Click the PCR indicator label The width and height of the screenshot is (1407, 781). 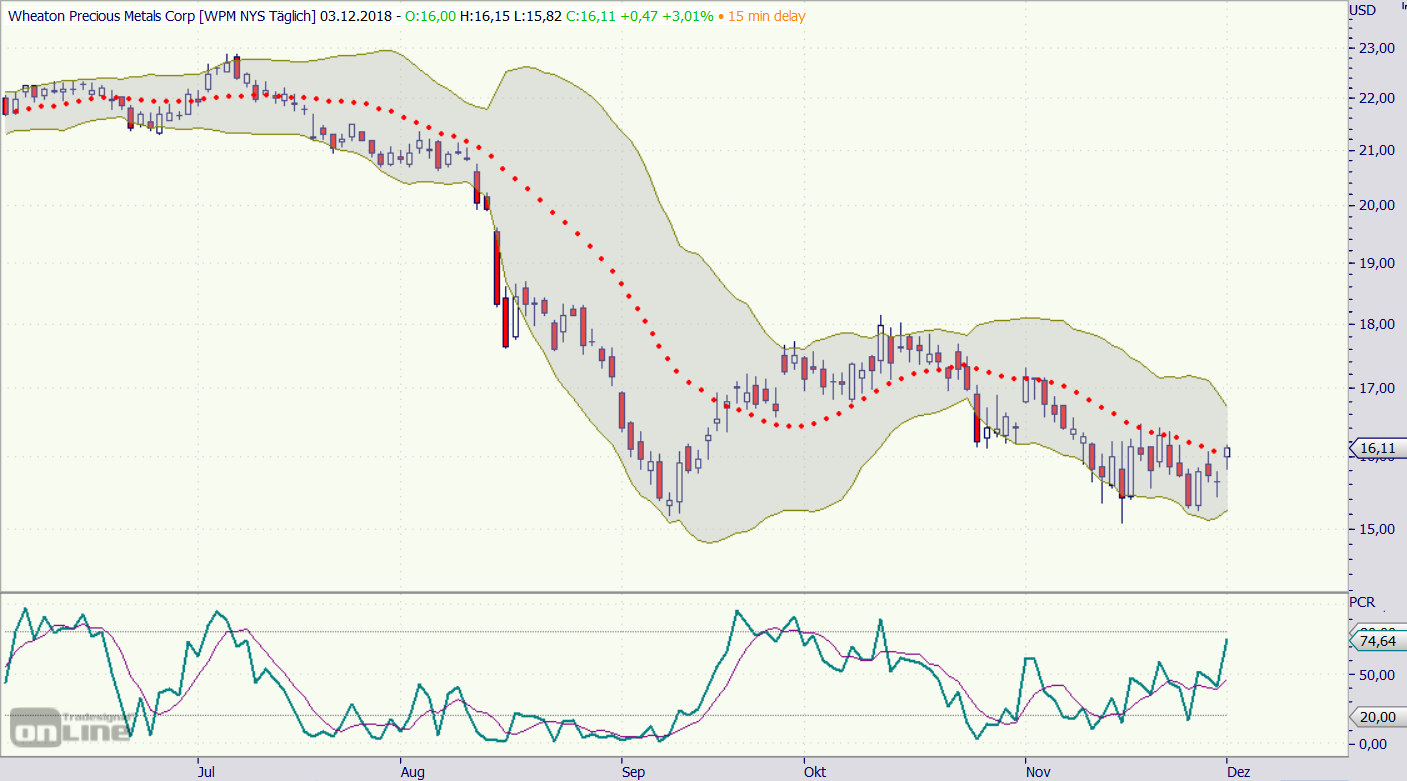(x=1362, y=602)
